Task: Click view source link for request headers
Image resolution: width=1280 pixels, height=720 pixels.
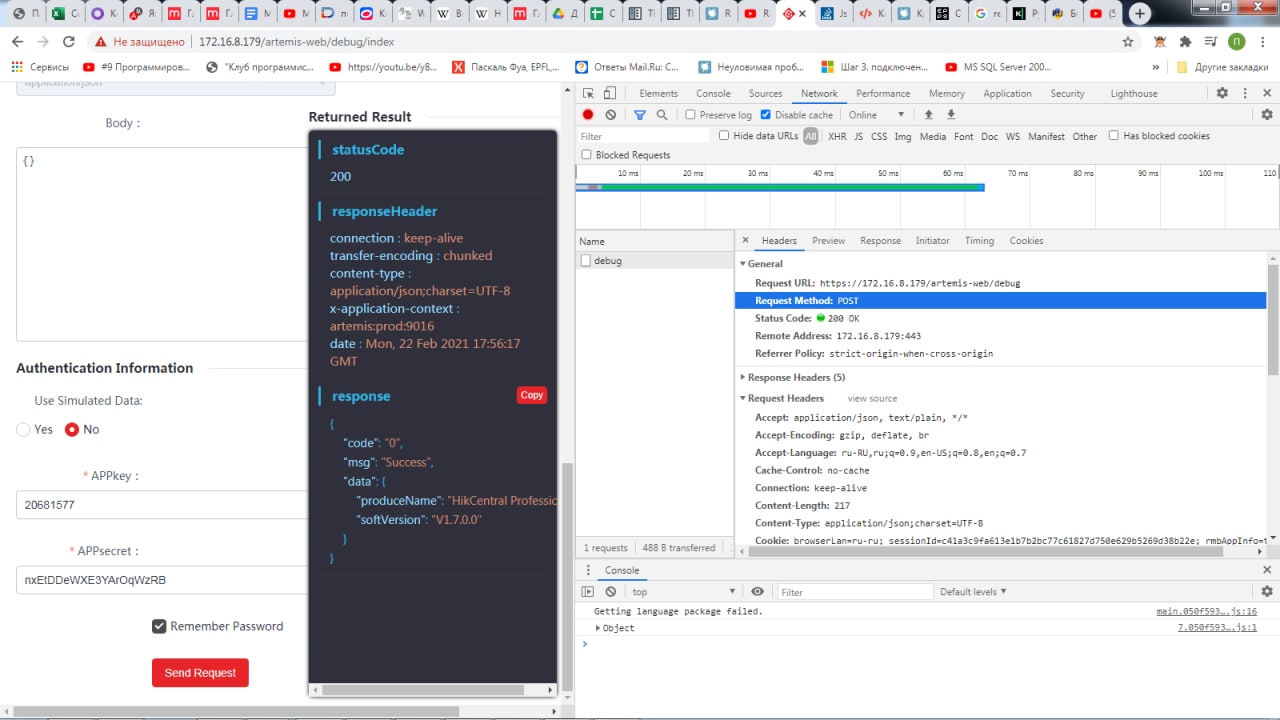Action: pos(873,398)
